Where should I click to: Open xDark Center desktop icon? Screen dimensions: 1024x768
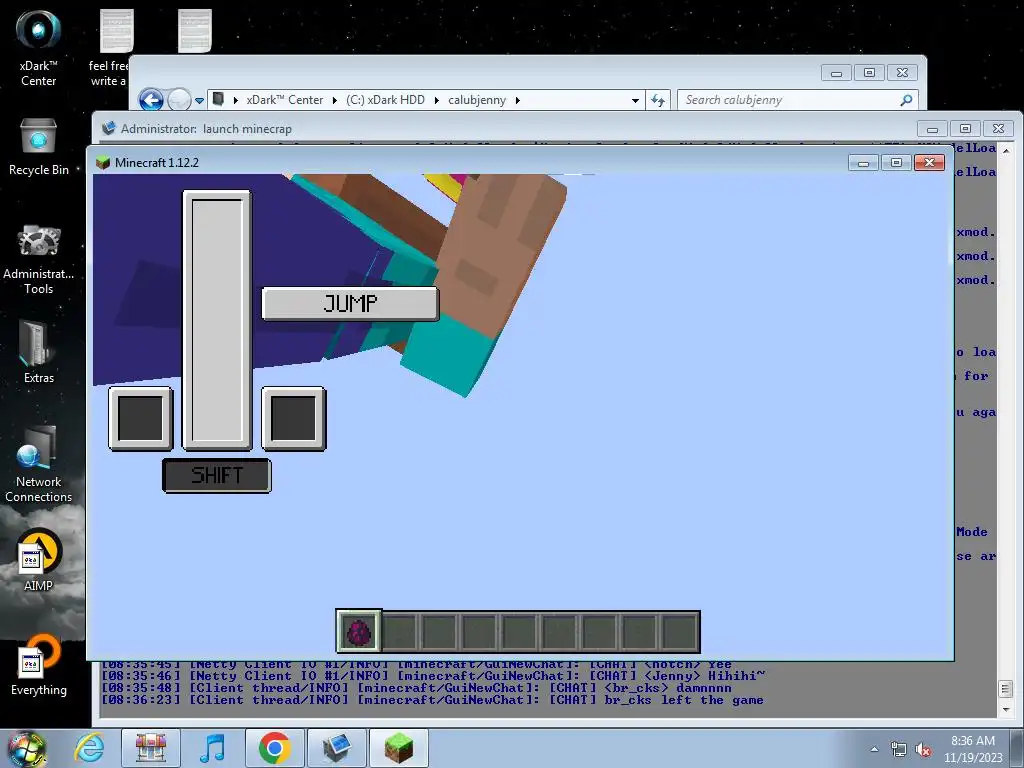(39, 49)
